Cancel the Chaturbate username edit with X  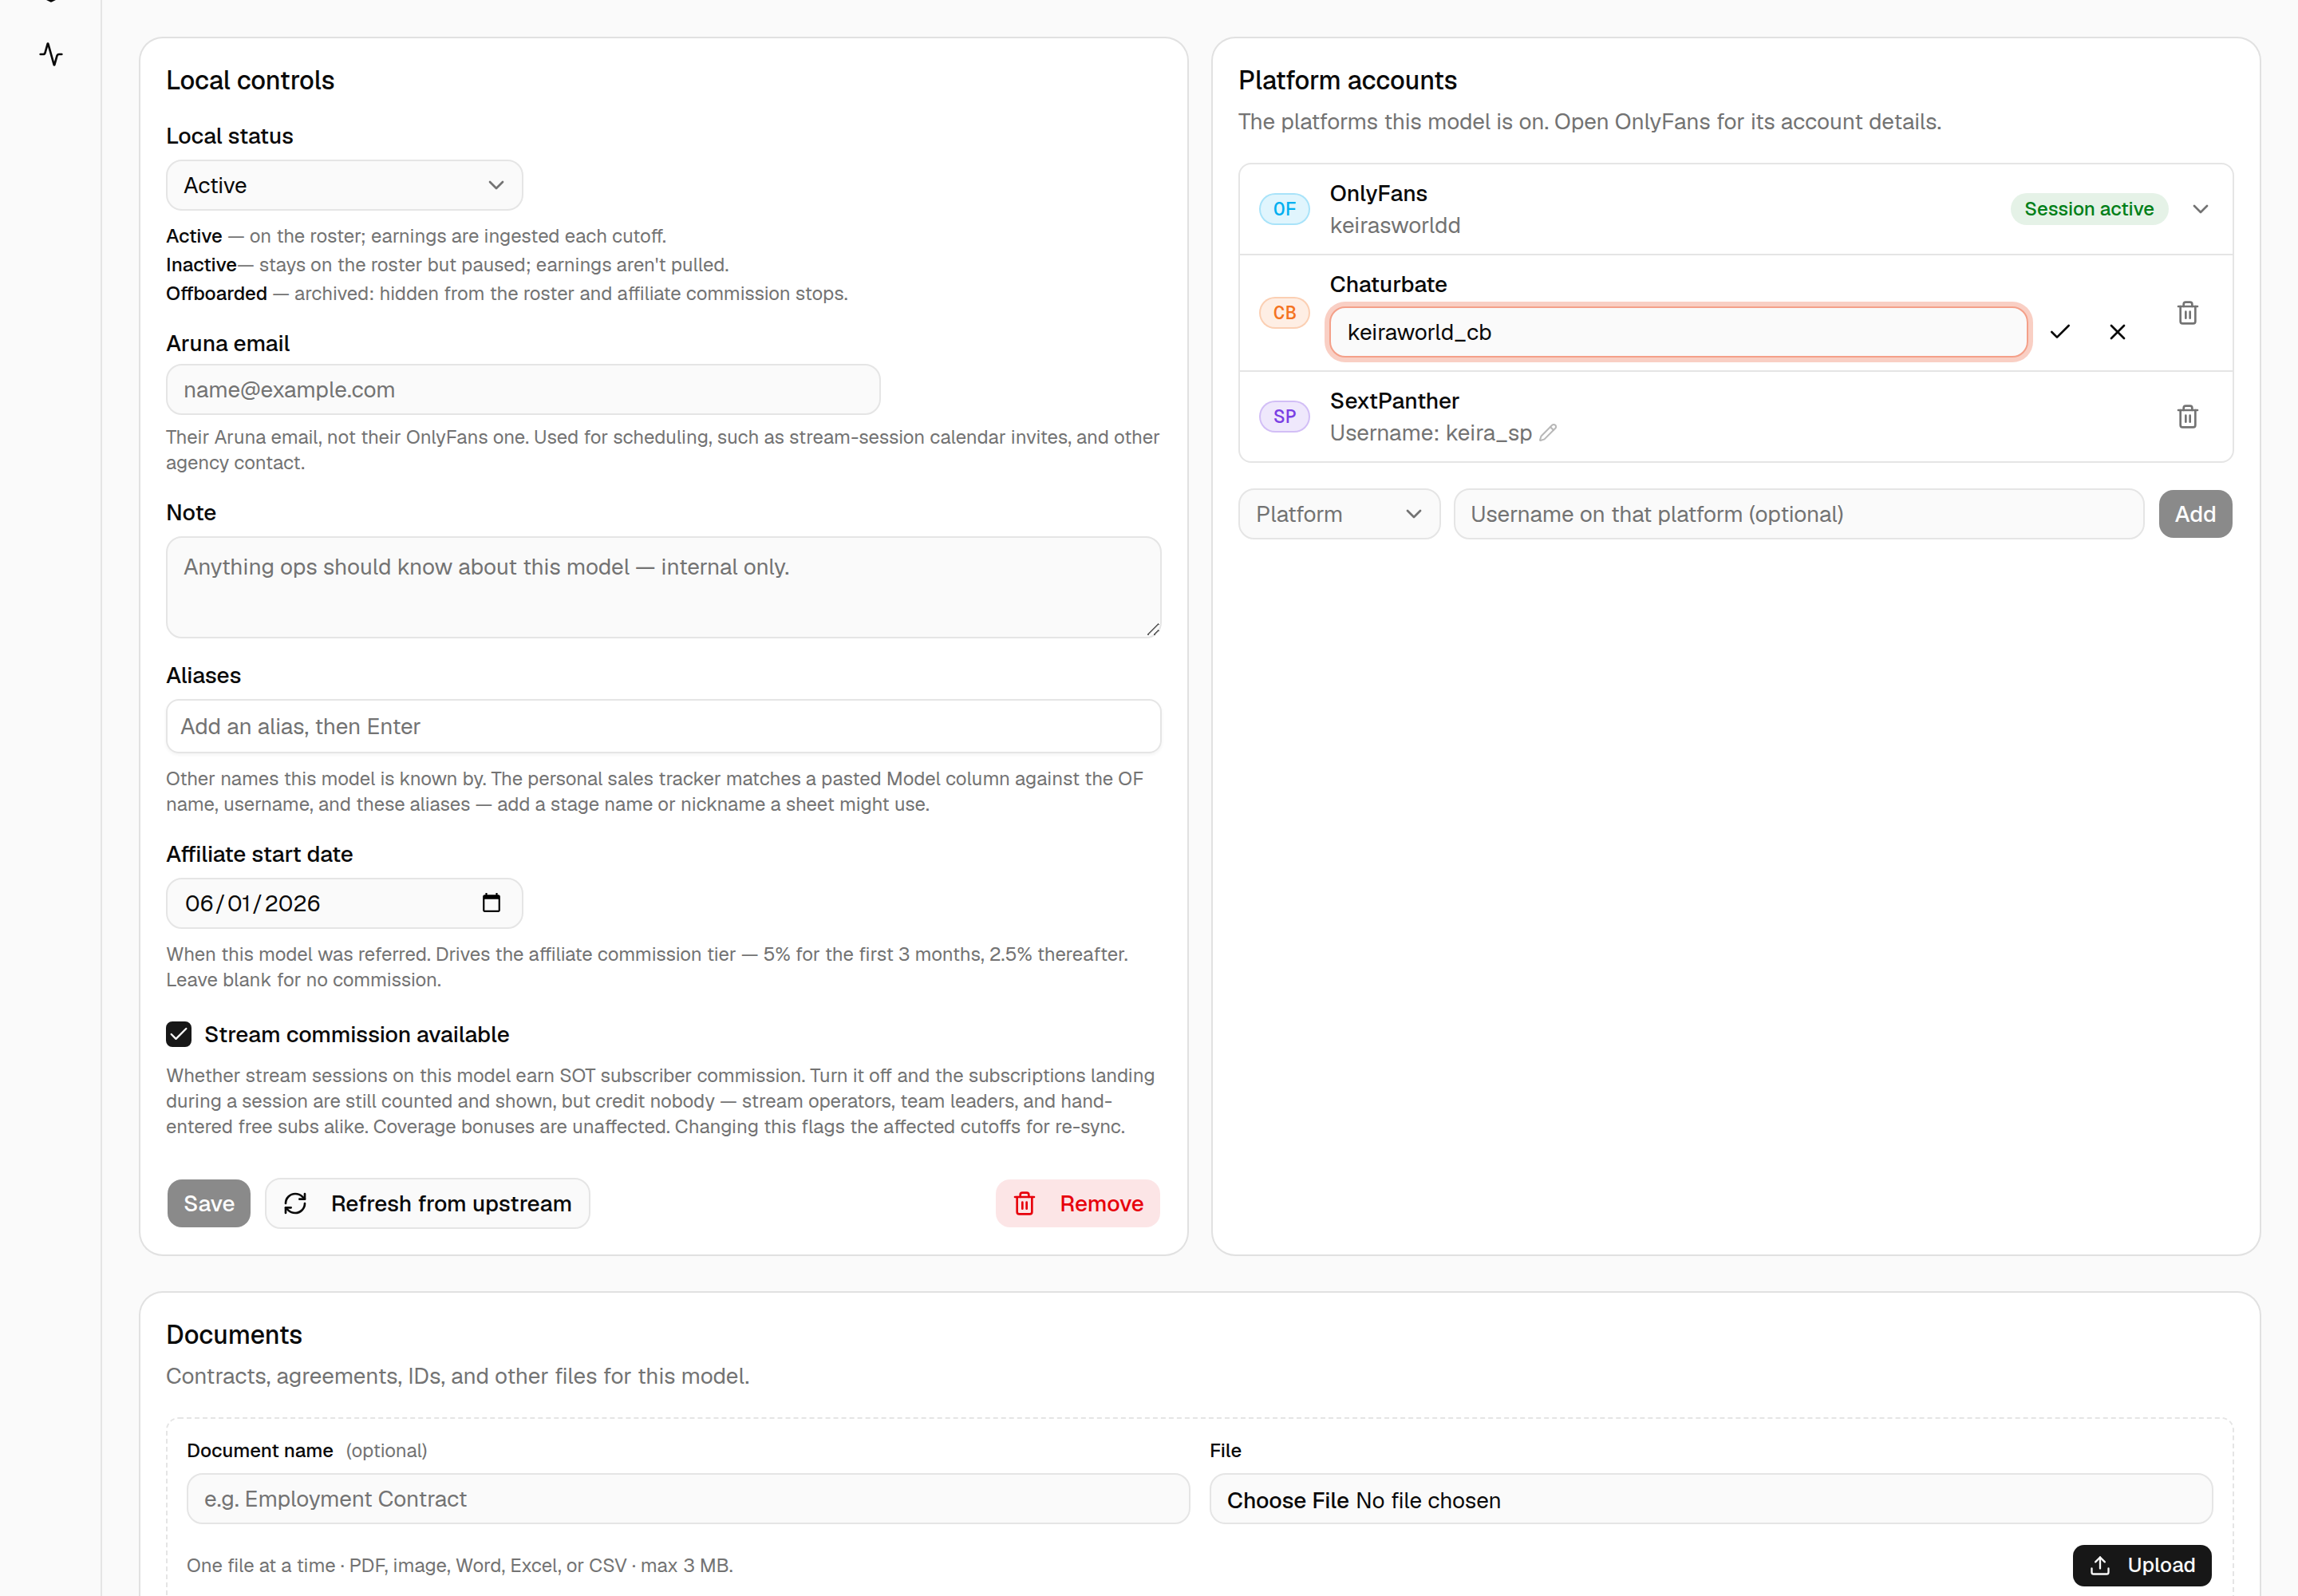pyautogui.click(x=2117, y=332)
